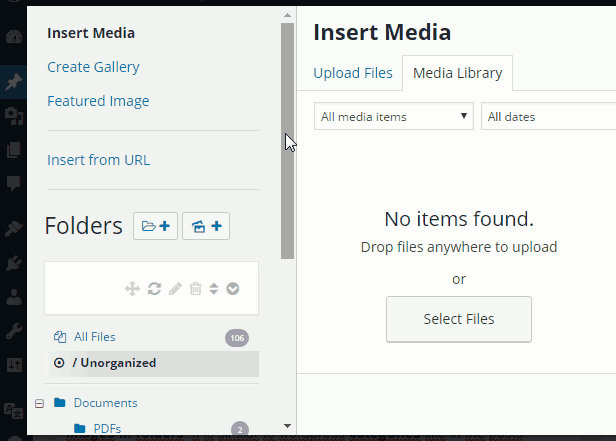Click the add new gallery folder button
This screenshot has height=441, width=616.
[206, 226]
